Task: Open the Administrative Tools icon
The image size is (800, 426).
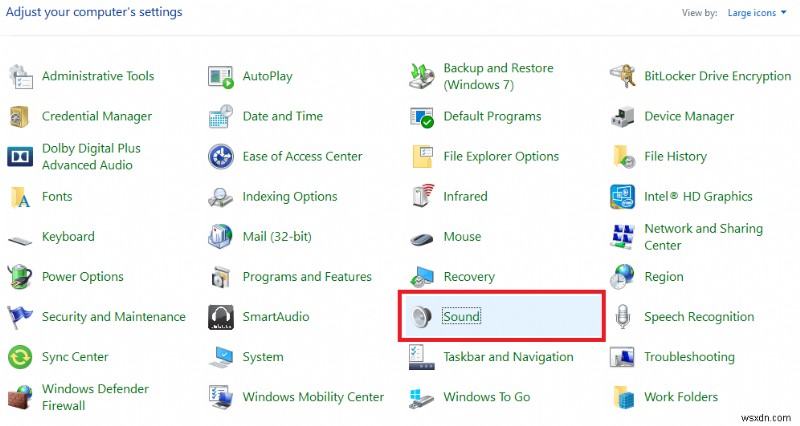Action: (20, 77)
